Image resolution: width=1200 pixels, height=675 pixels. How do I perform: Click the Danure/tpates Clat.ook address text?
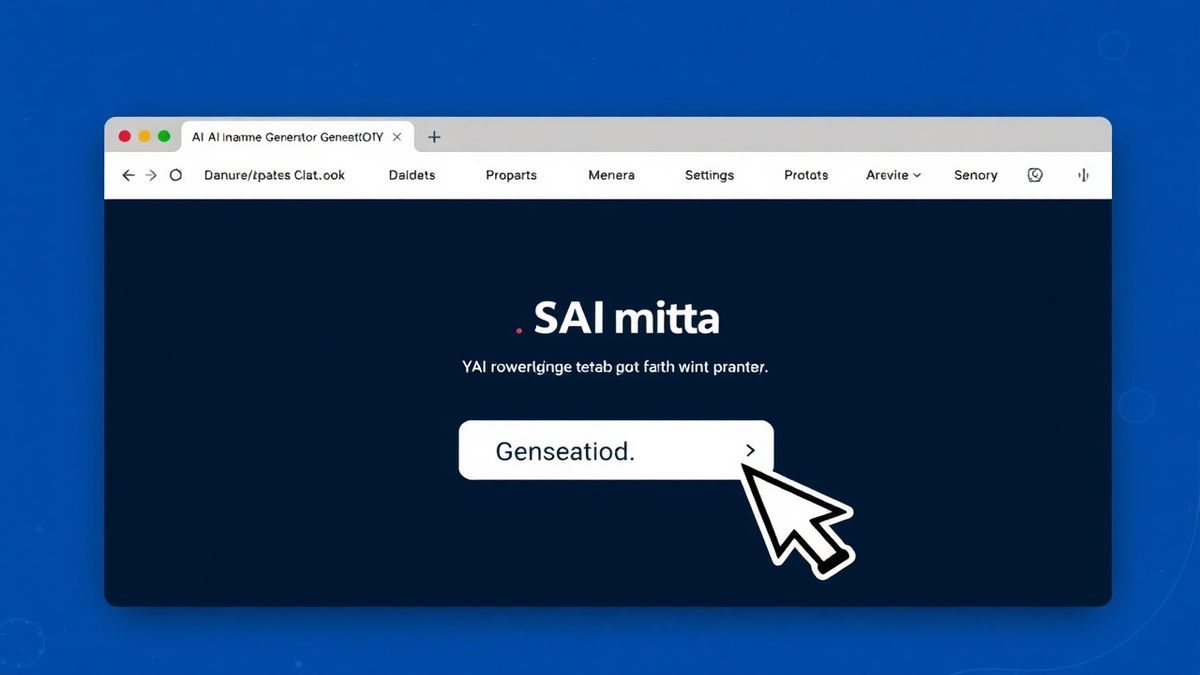(x=274, y=175)
